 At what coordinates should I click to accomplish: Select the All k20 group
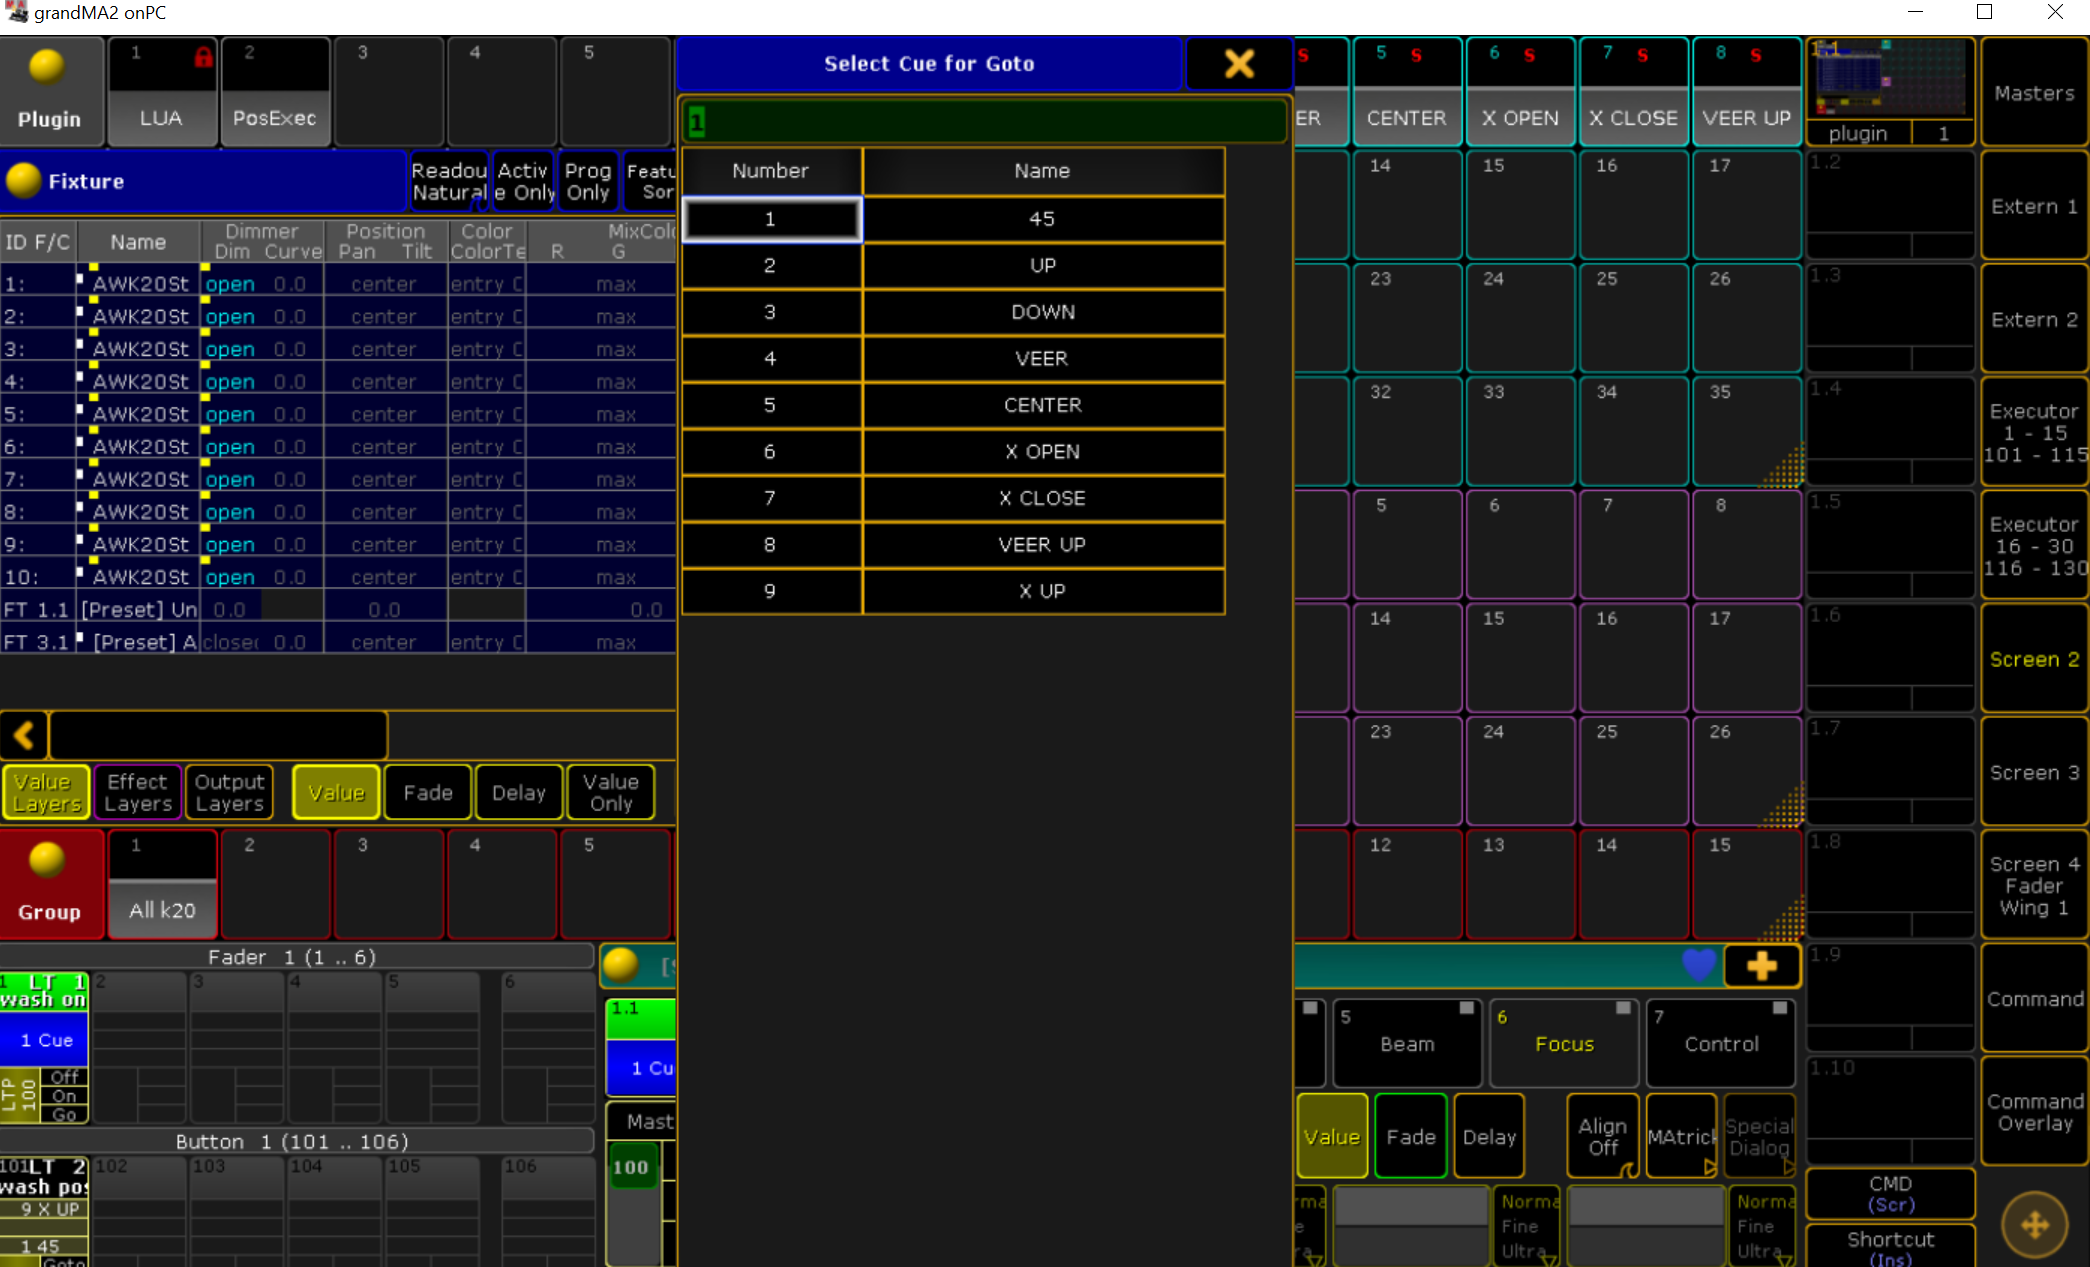tap(162, 885)
